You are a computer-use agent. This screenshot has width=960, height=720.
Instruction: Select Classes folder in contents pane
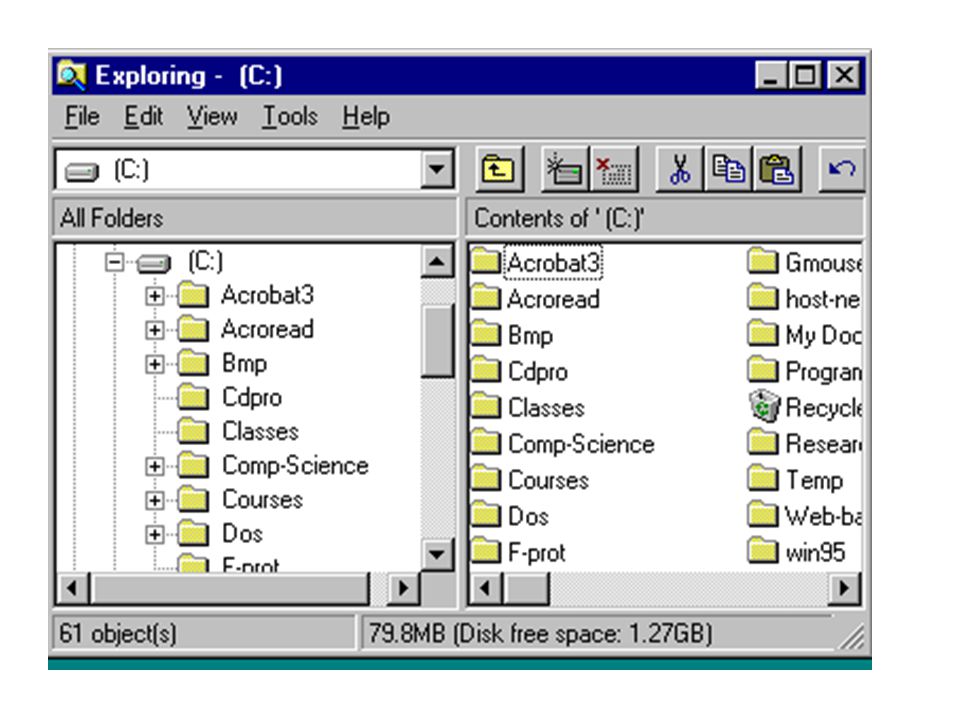coord(528,407)
